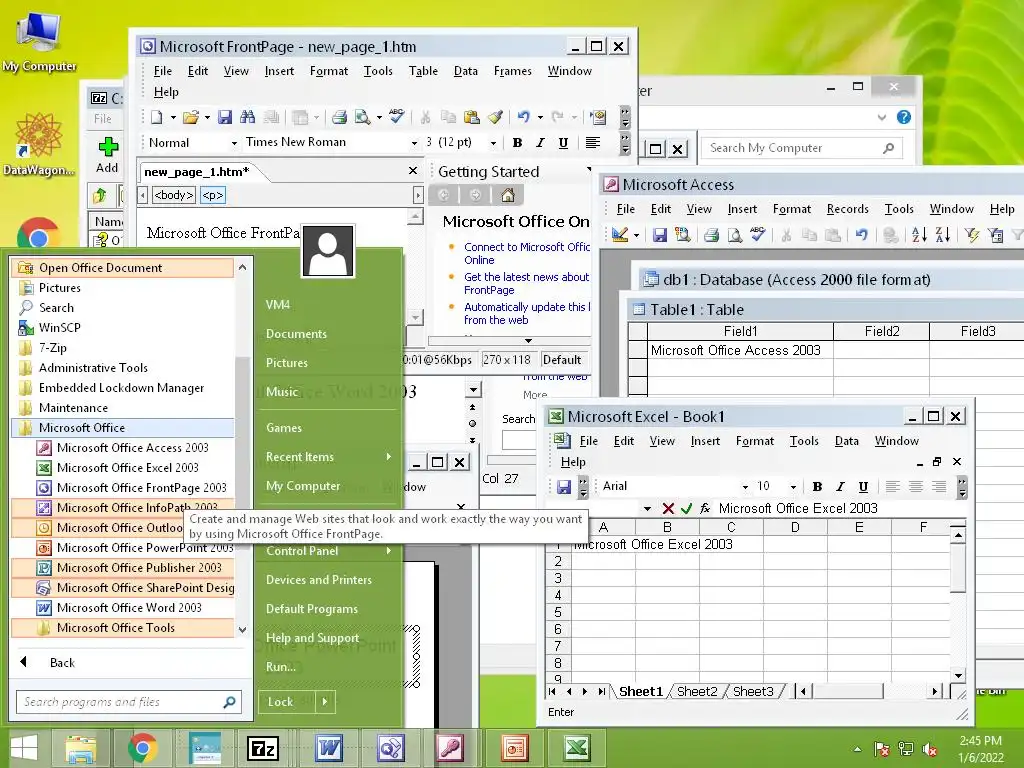Toggle Align Right in Excel toolbar

point(939,487)
